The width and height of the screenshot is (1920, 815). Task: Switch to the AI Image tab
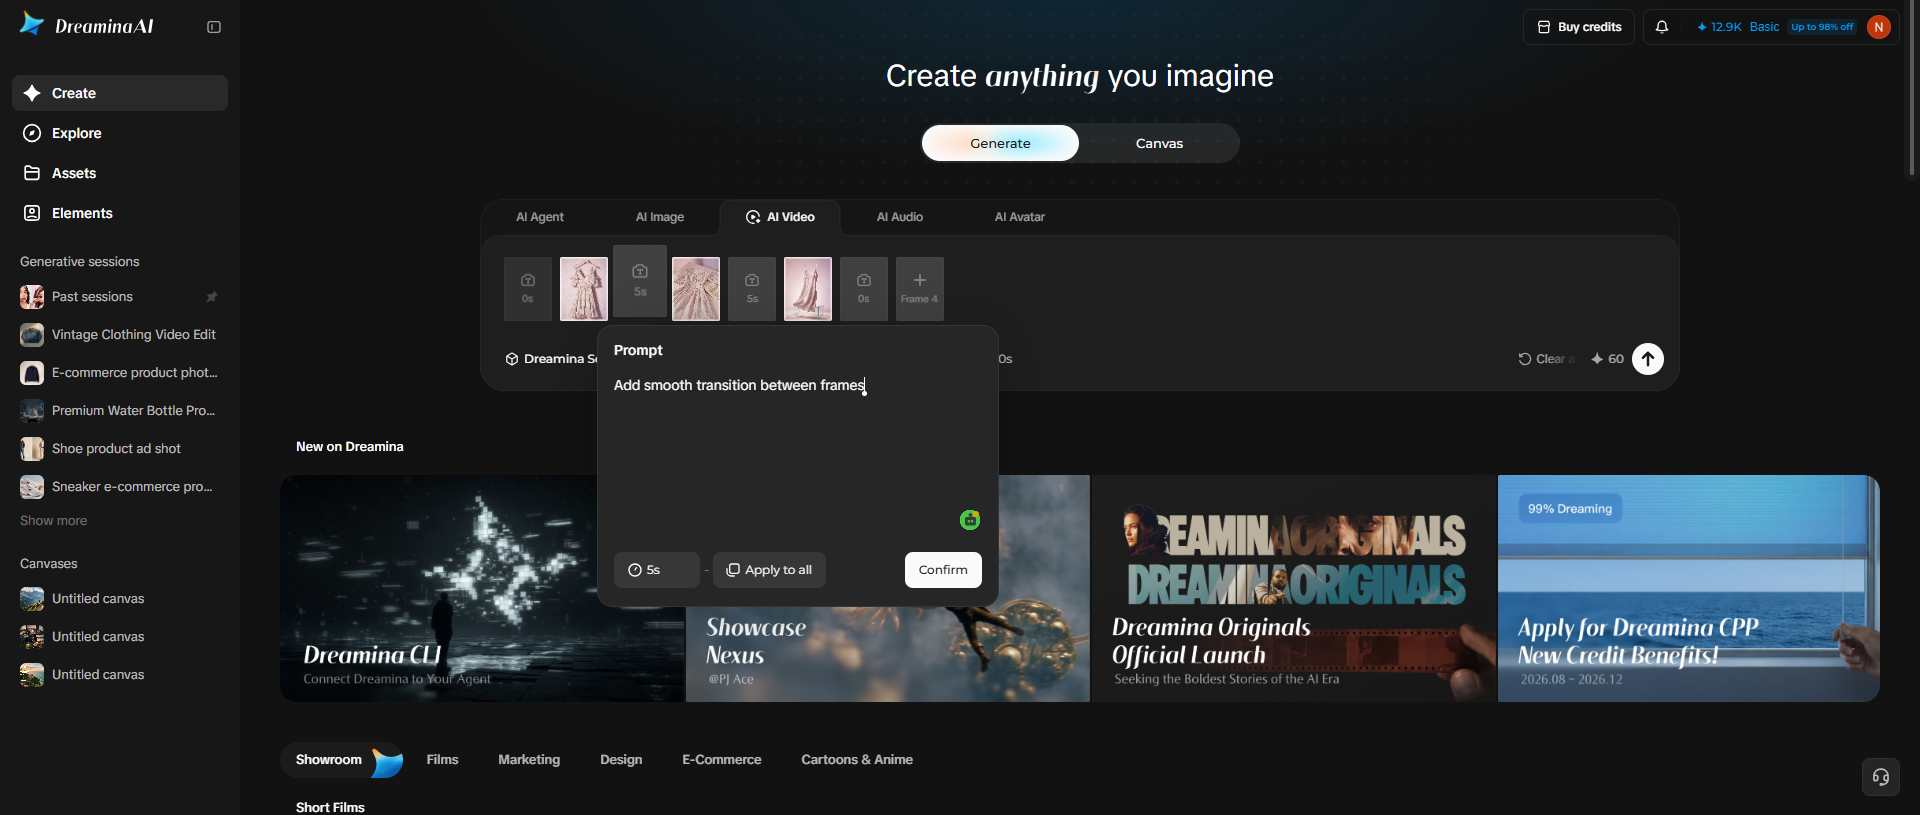click(660, 217)
